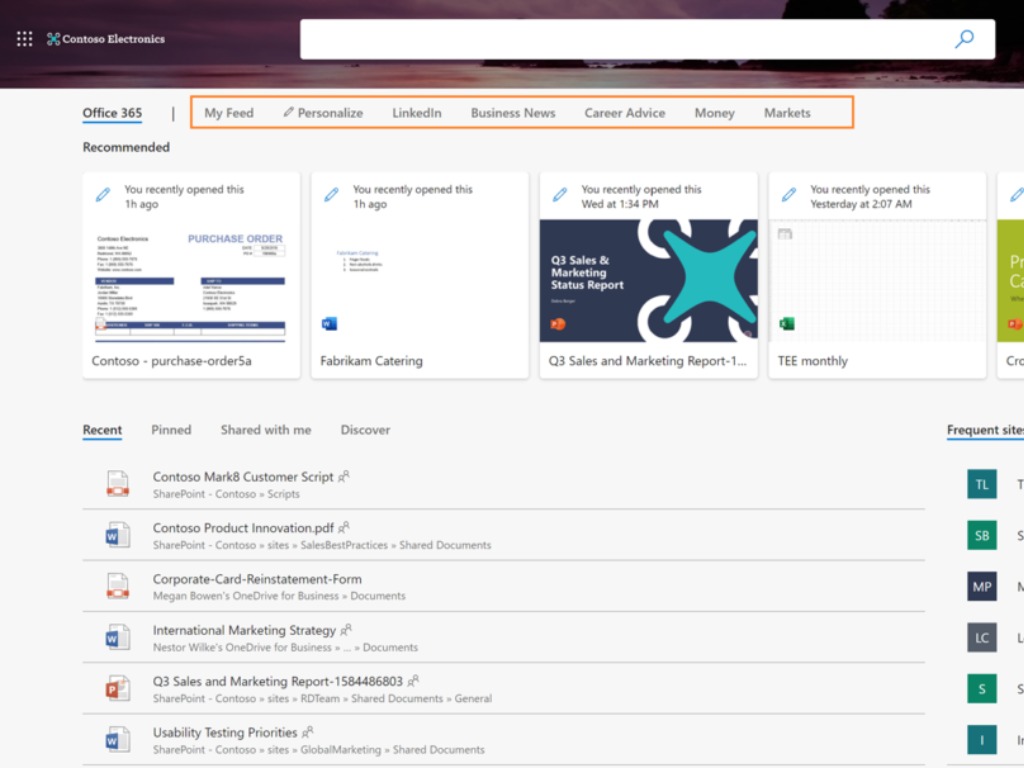Open Contoso Product Innovation.pdf file
Image resolution: width=1024 pixels, height=768 pixels.
click(x=243, y=528)
